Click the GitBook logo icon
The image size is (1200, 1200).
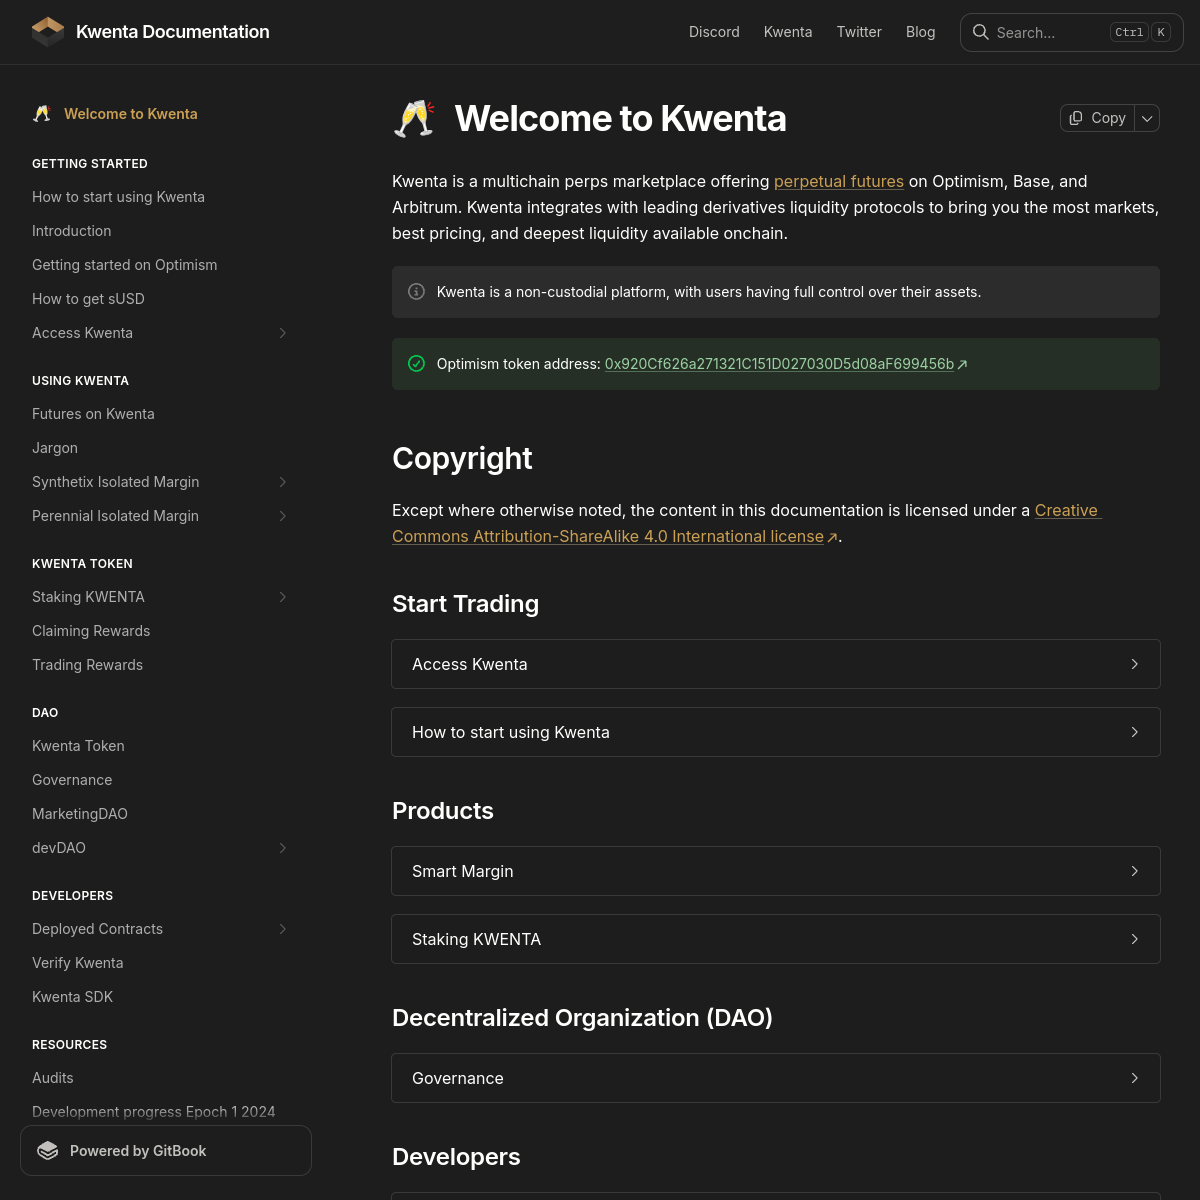pos(48,1151)
